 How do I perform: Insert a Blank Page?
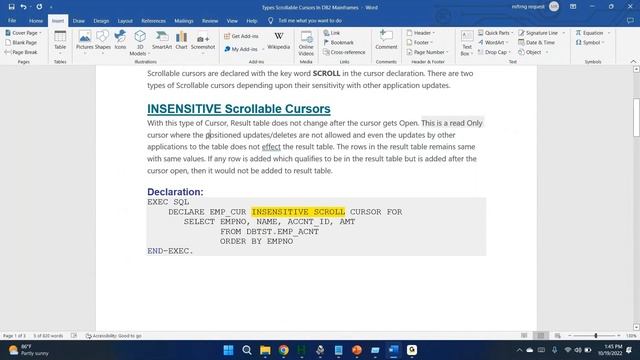(21, 42)
